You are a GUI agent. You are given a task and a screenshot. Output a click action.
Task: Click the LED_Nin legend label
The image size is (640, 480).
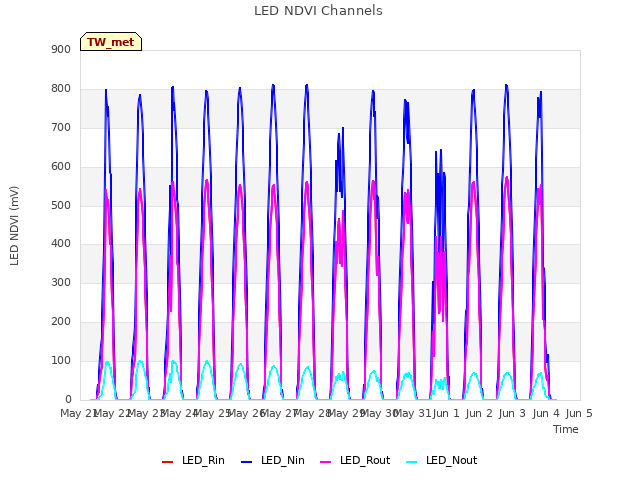click(x=282, y=460)
